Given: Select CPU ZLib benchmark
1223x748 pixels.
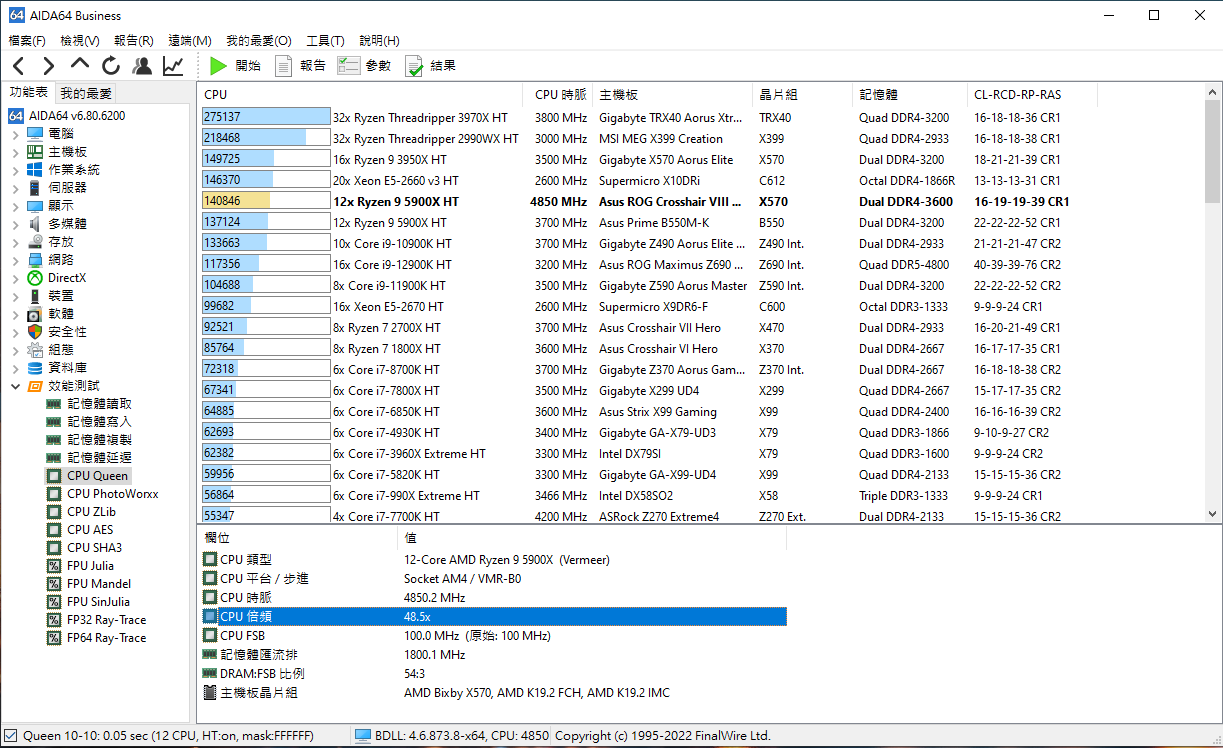Looking at the screenshot, I should [91, 512].
